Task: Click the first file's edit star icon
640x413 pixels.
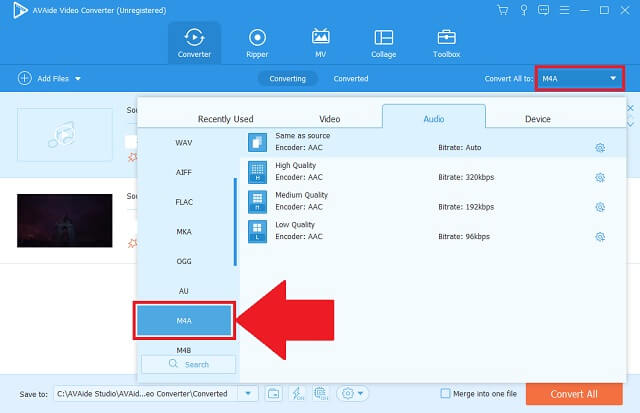Action: (133, 157)
